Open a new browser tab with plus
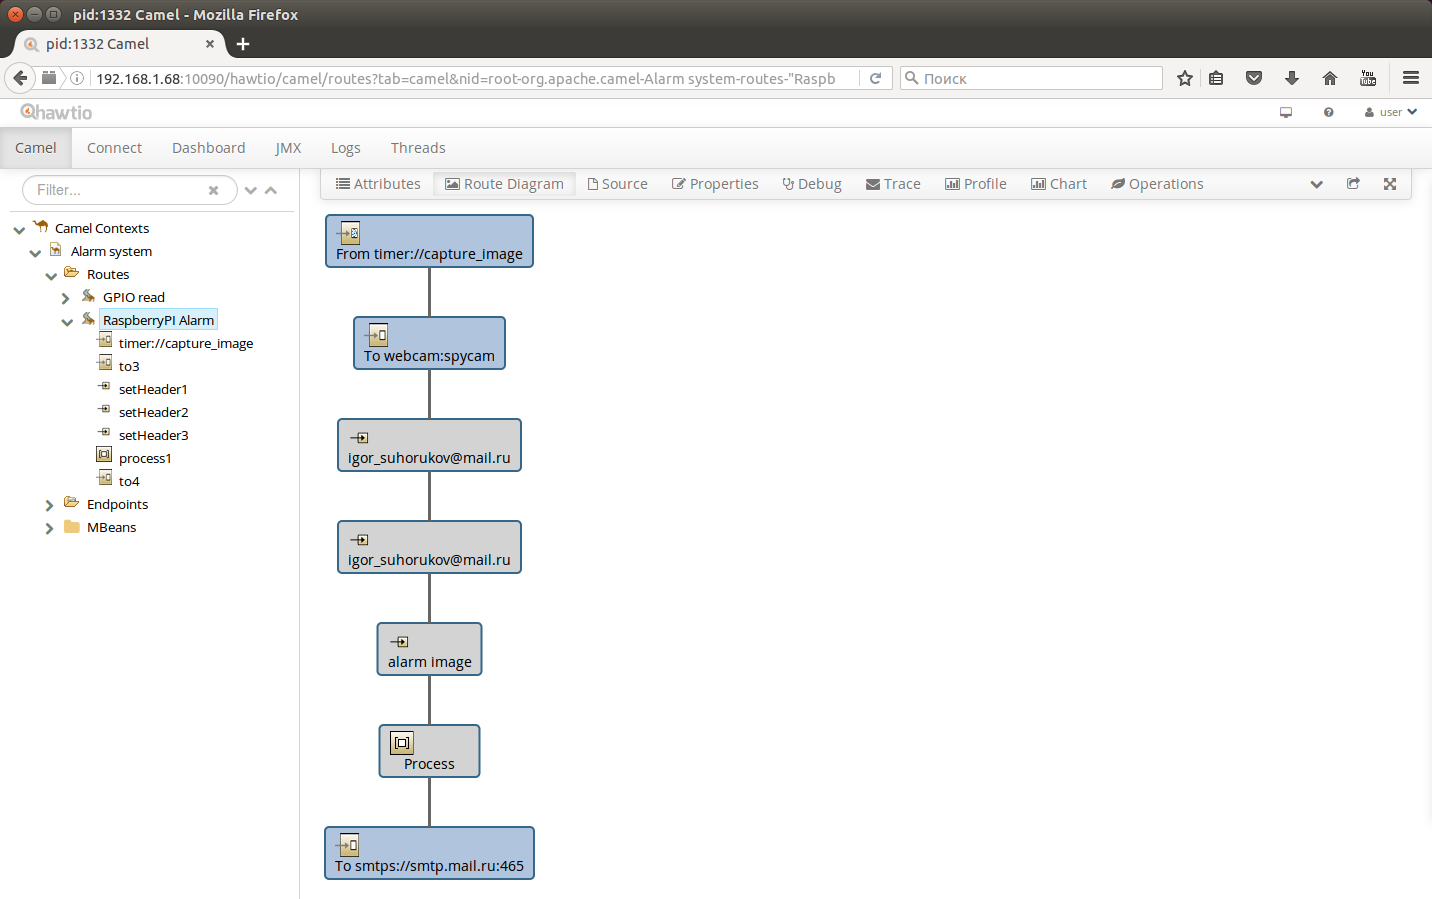Screen dimensions: 1432x899 (243, 44)
